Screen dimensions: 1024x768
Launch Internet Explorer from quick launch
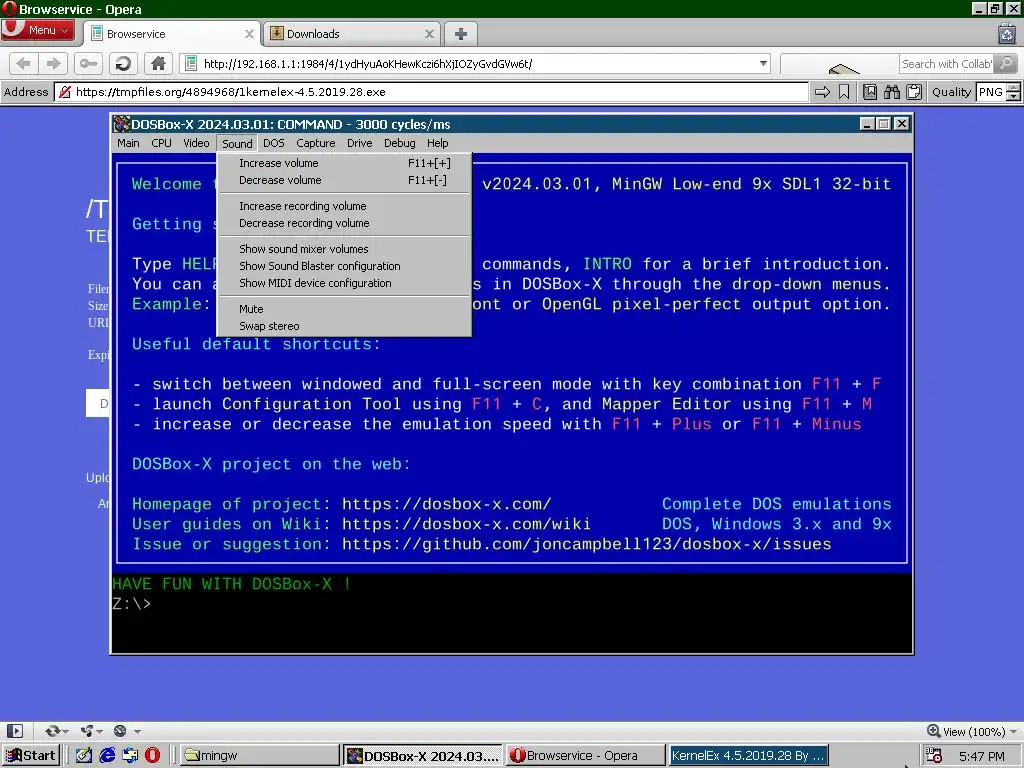107,756
